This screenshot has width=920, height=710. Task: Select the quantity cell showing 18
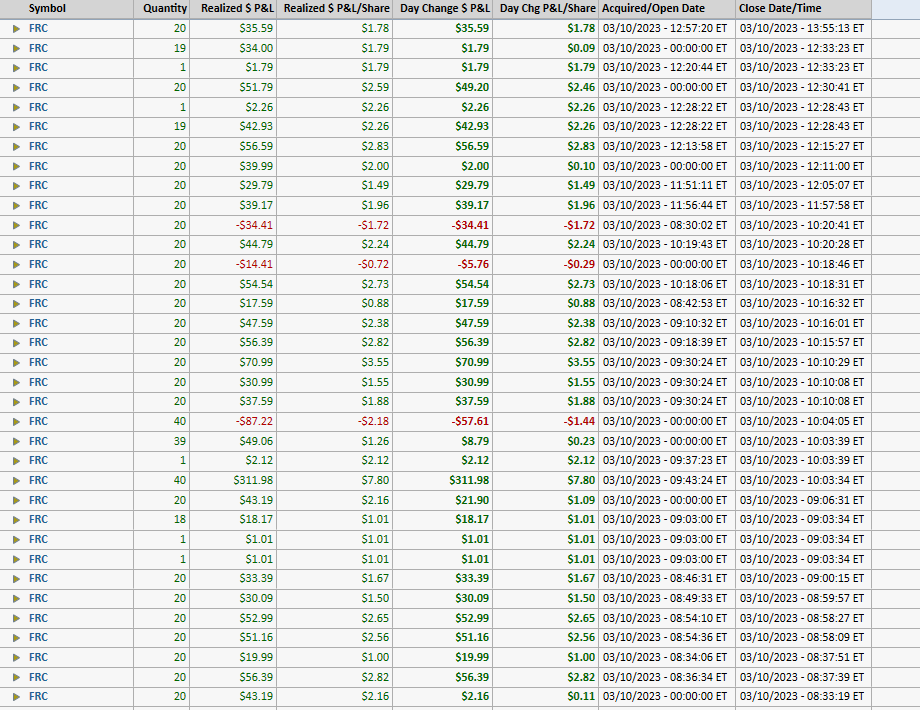[161, 520]
